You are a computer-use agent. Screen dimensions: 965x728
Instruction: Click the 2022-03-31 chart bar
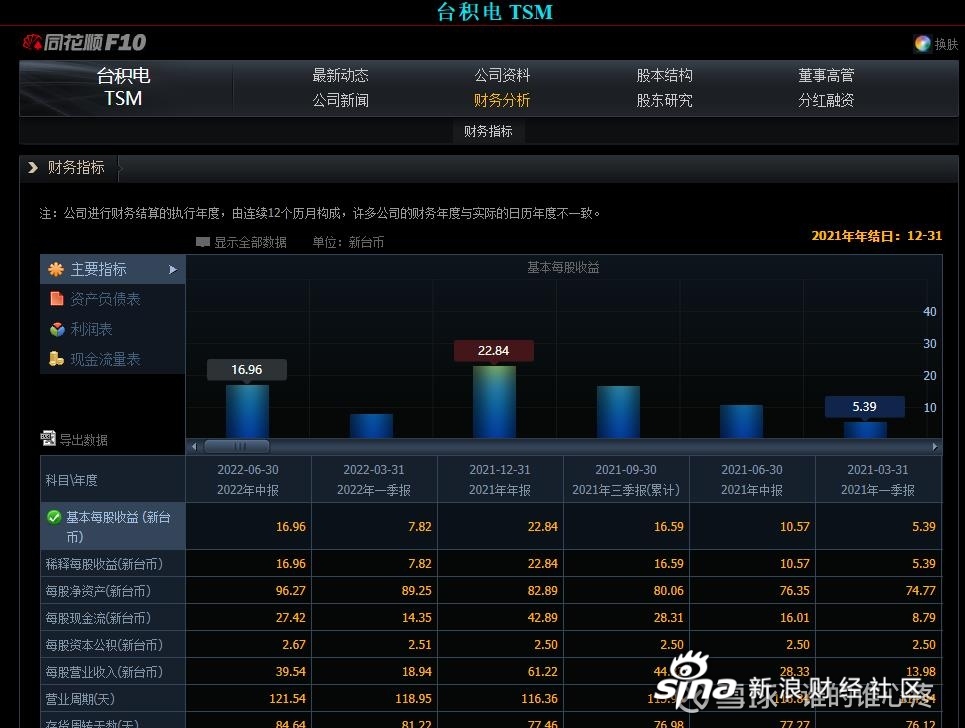tap(371, 426)
